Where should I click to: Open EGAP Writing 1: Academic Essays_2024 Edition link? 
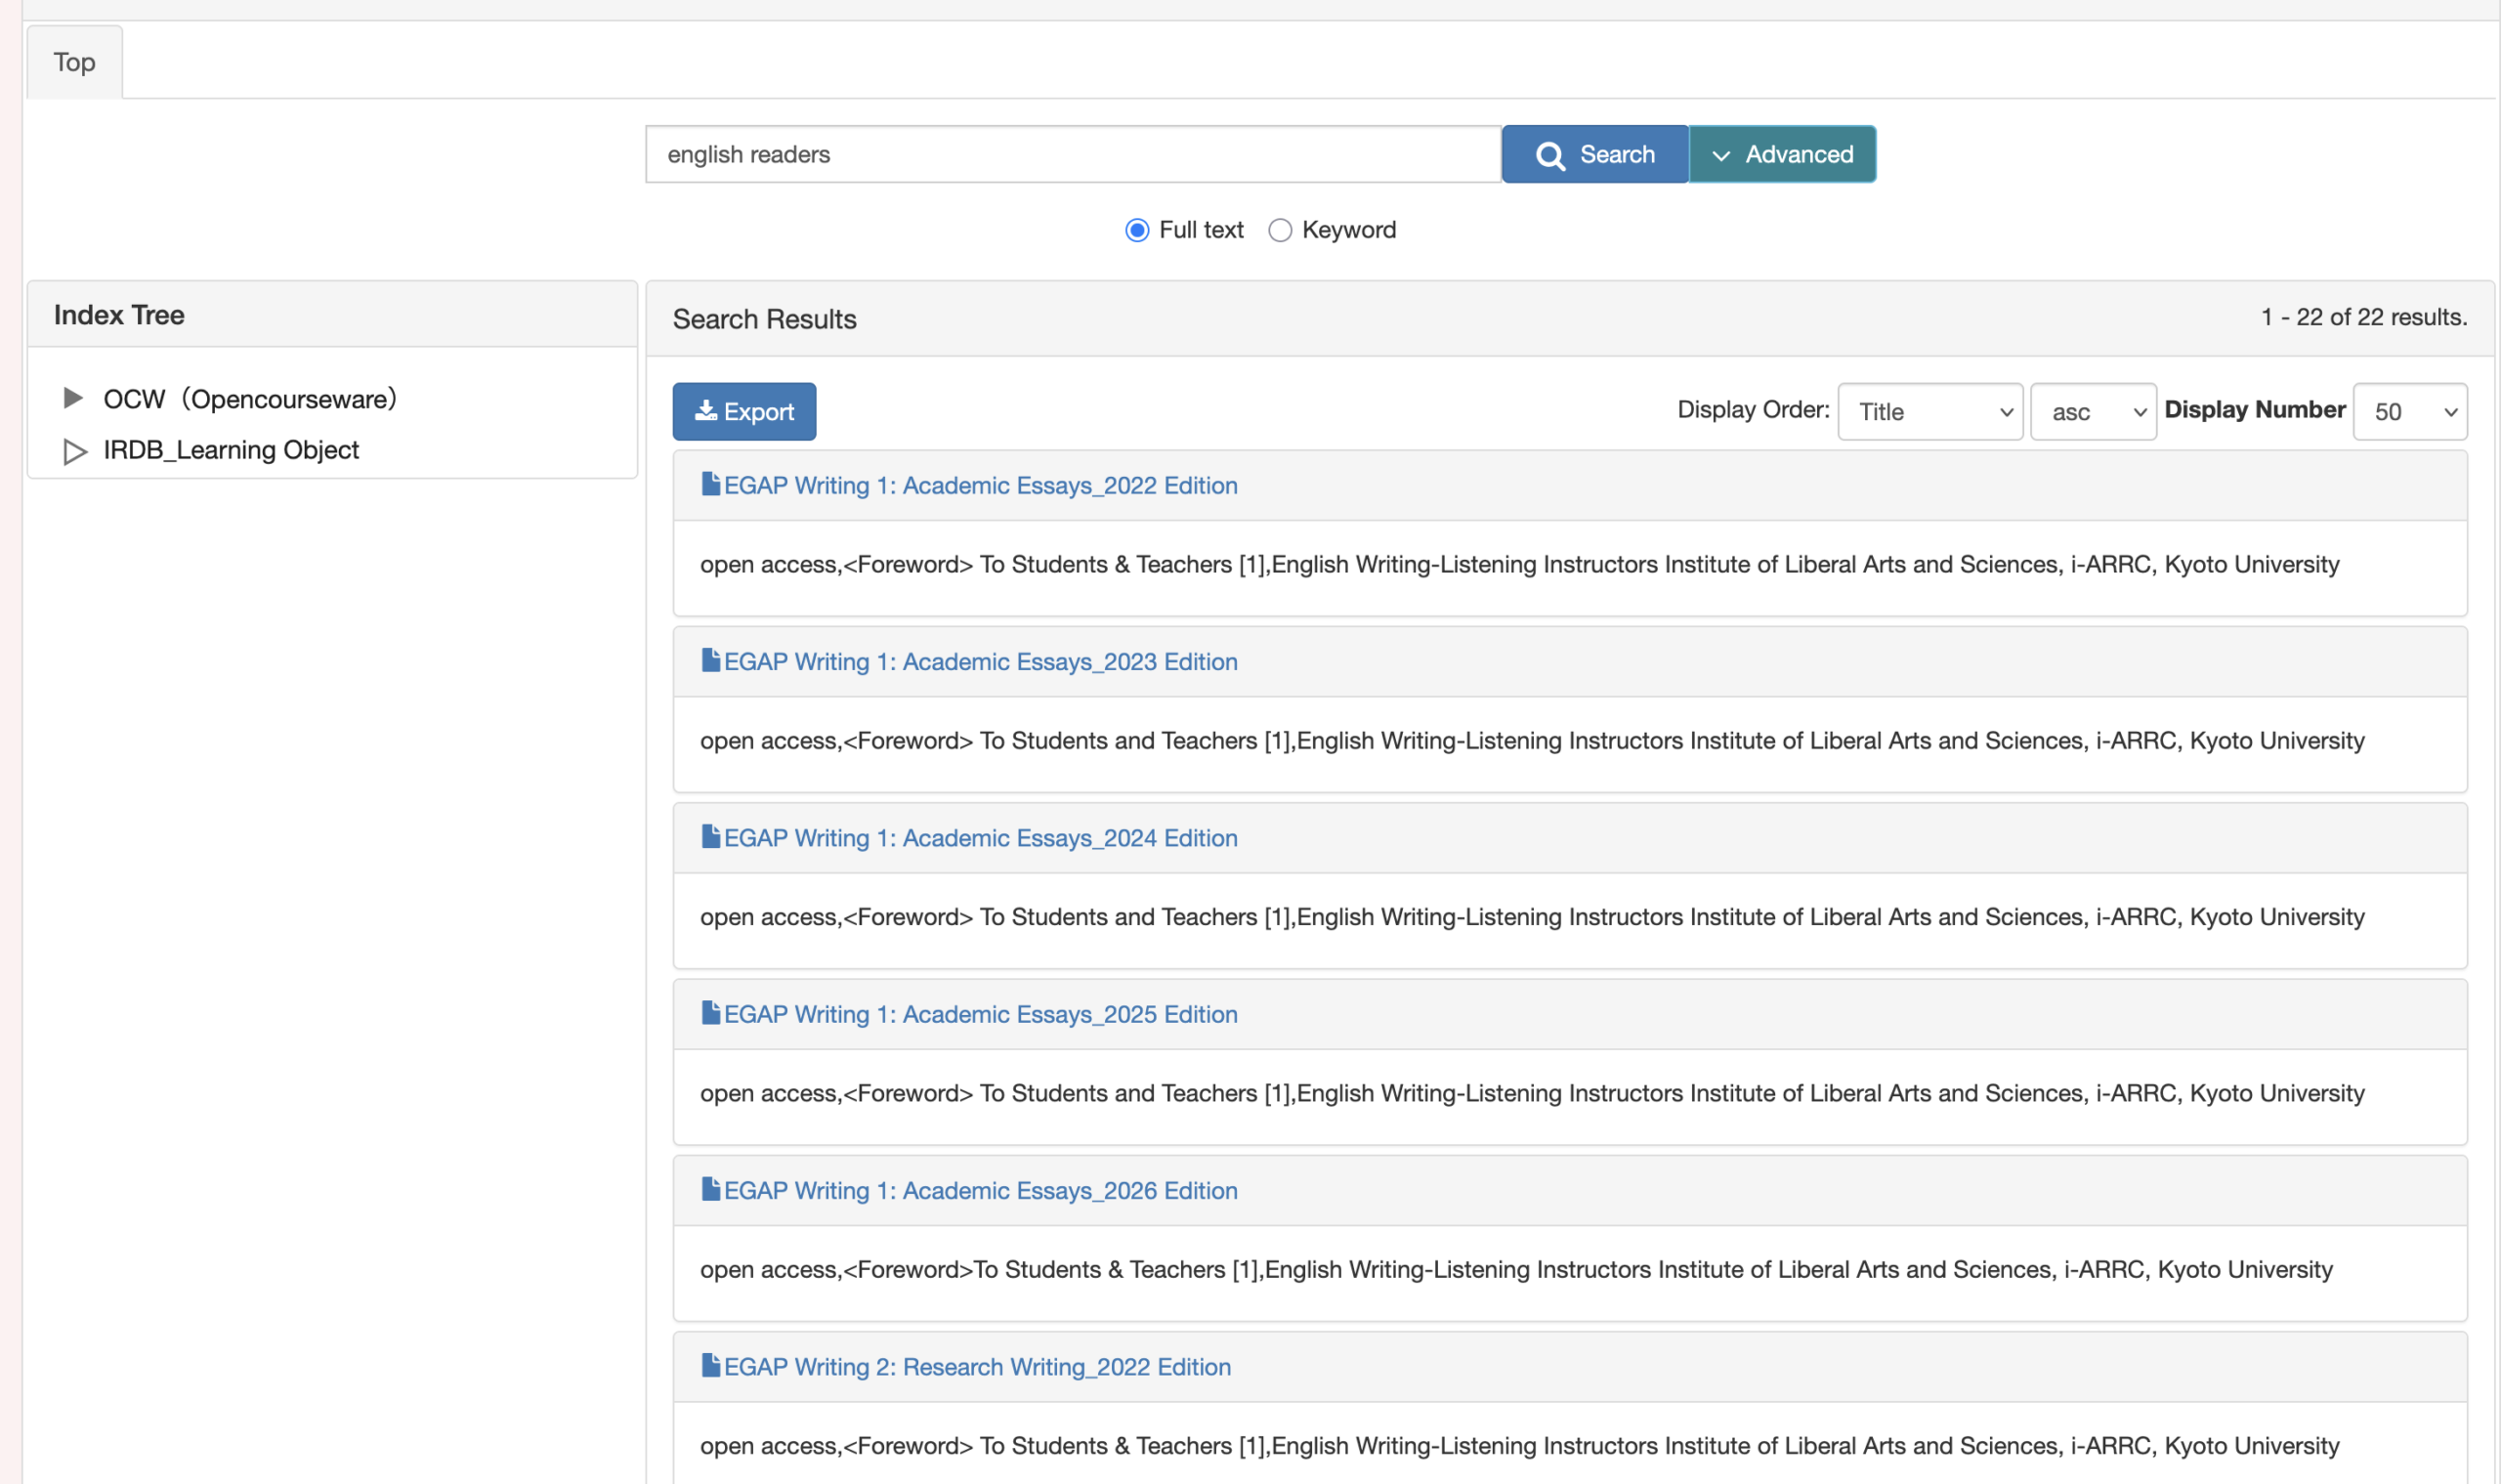click(x=980, y=838)
